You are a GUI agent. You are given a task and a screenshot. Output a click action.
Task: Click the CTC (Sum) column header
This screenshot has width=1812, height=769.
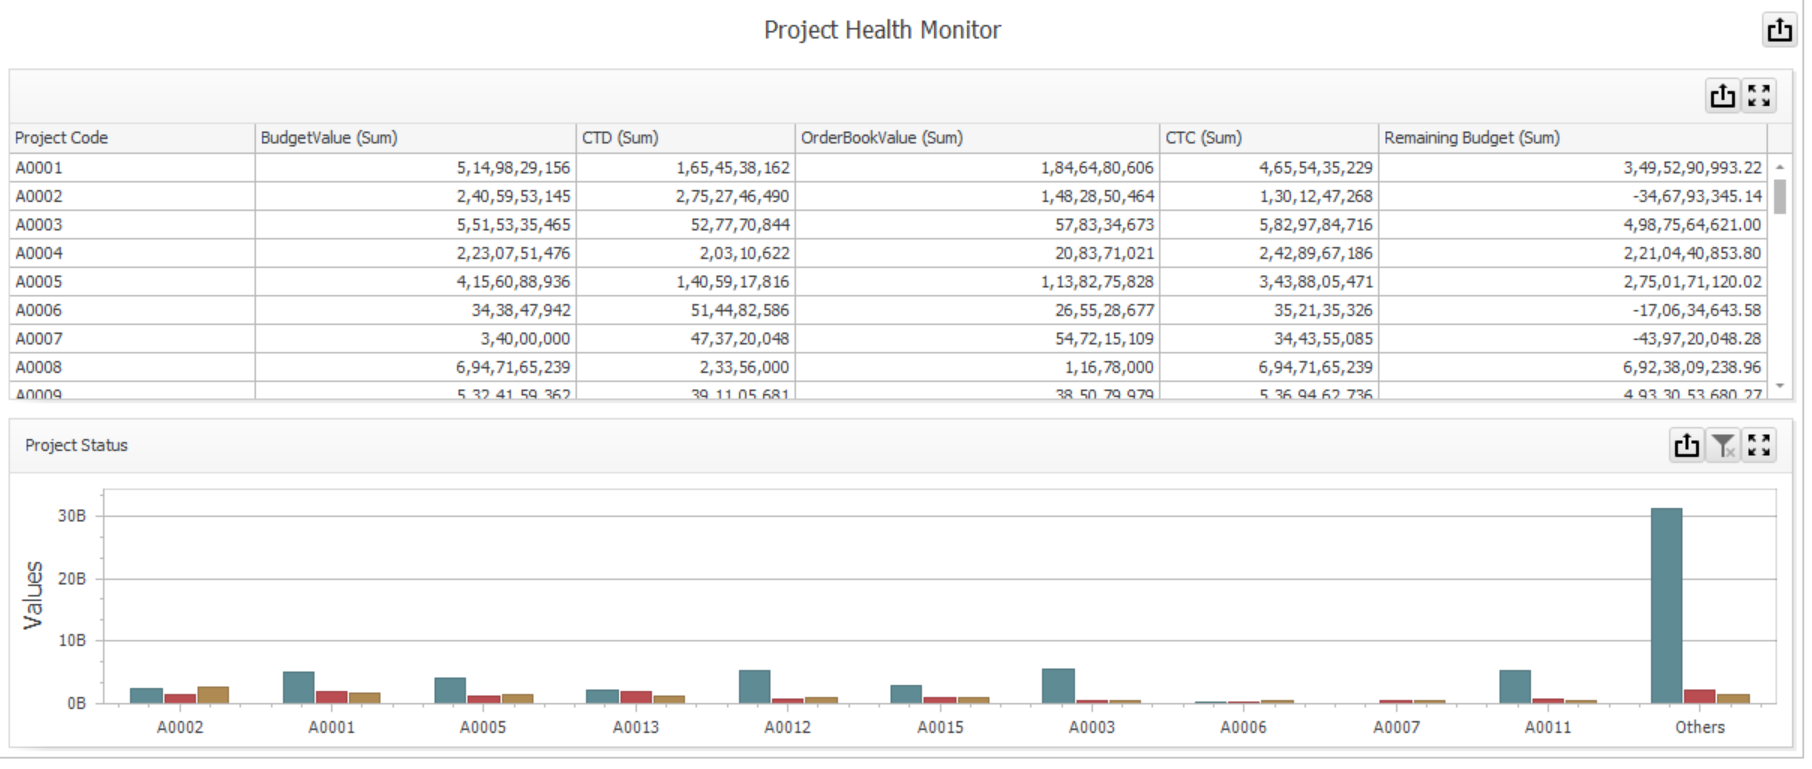click(1267, 138)
